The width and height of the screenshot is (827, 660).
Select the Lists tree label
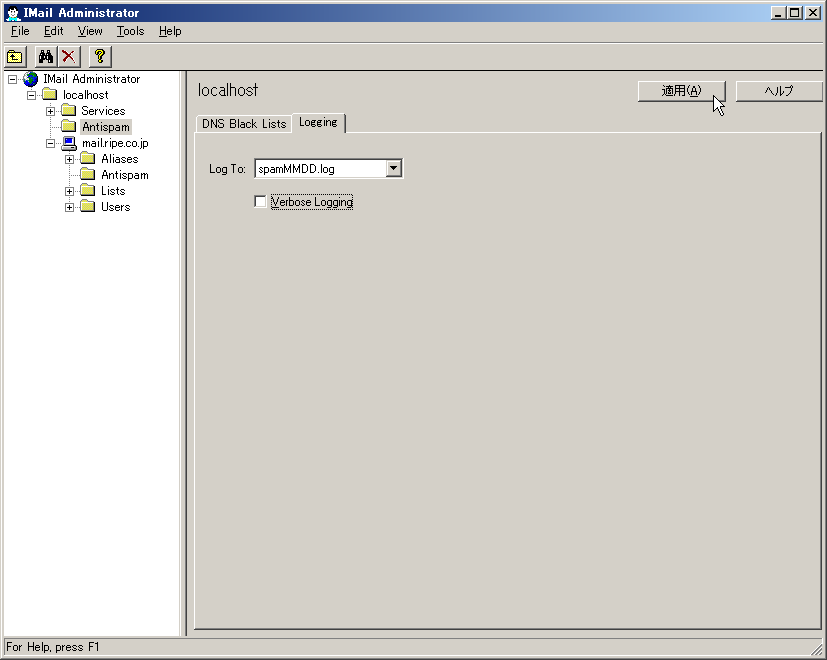113,191
